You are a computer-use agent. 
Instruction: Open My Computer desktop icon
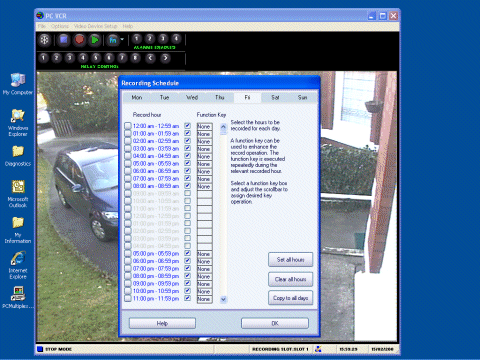coord(18,84)
